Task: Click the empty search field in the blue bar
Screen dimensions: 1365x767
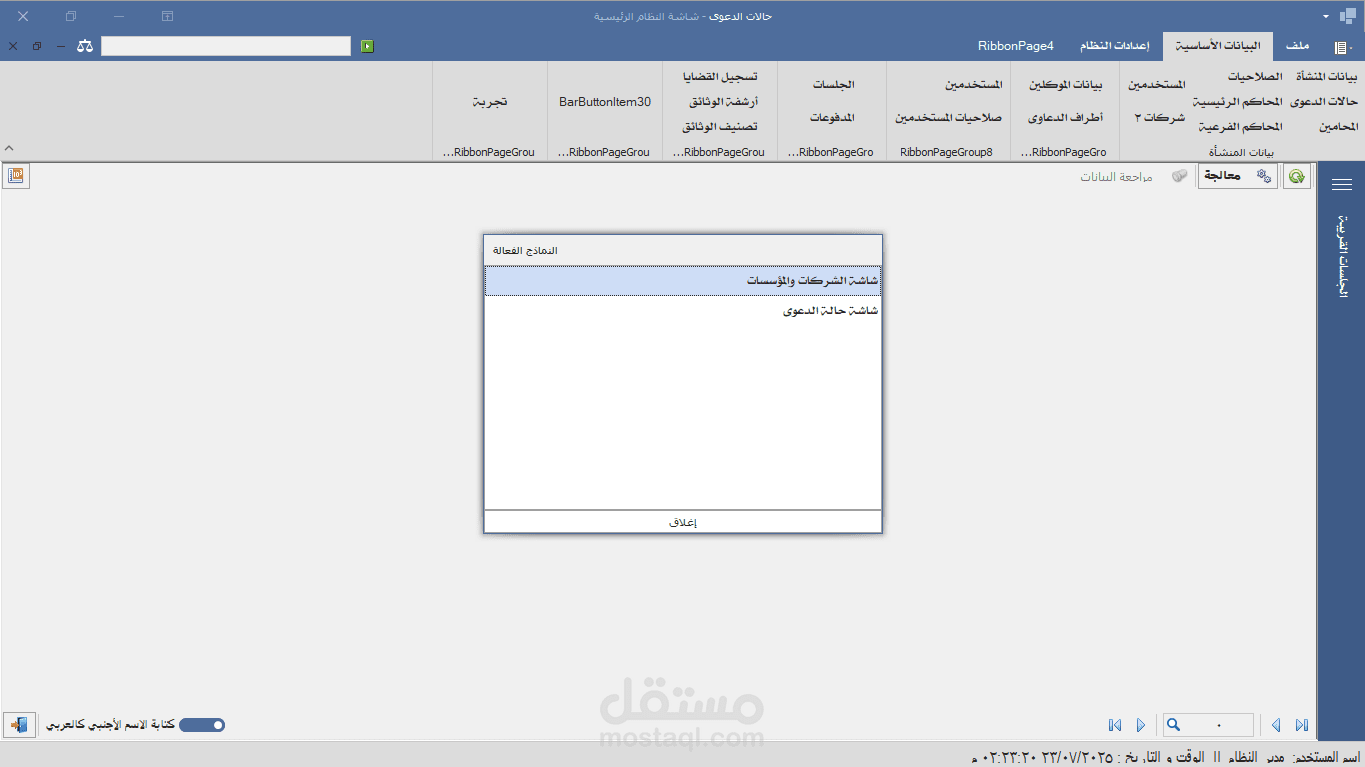Action: coord(226,46)
